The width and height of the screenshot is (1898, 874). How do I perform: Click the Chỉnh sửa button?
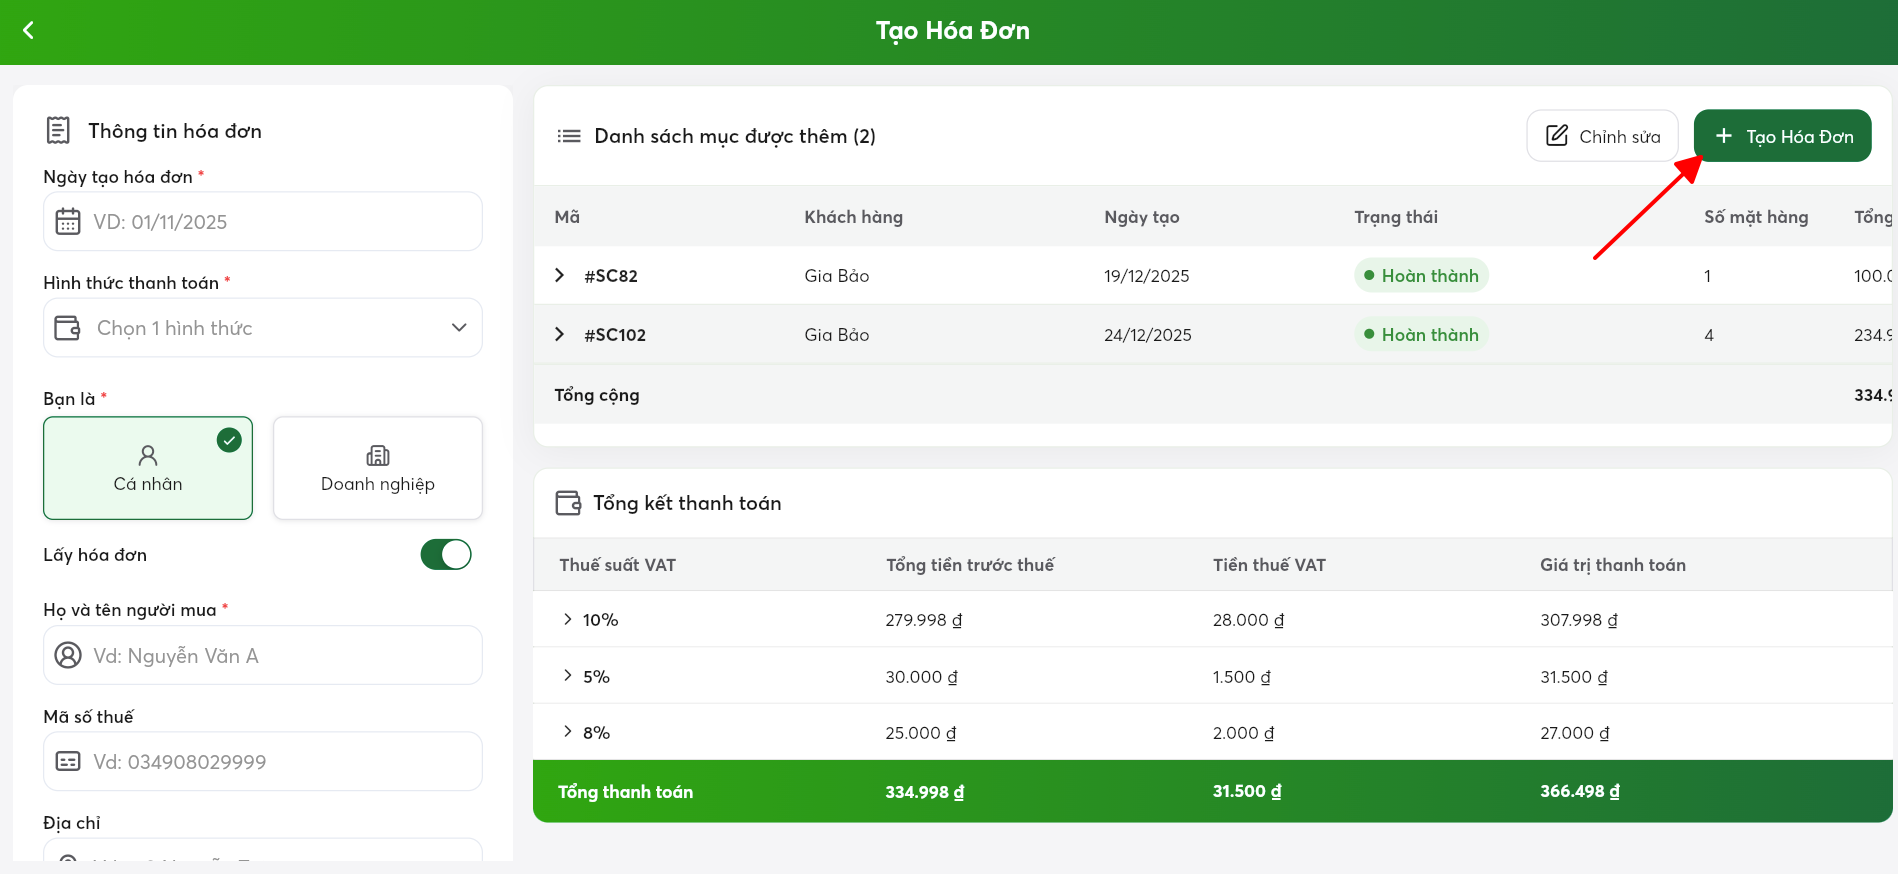tap(1602, 136)
